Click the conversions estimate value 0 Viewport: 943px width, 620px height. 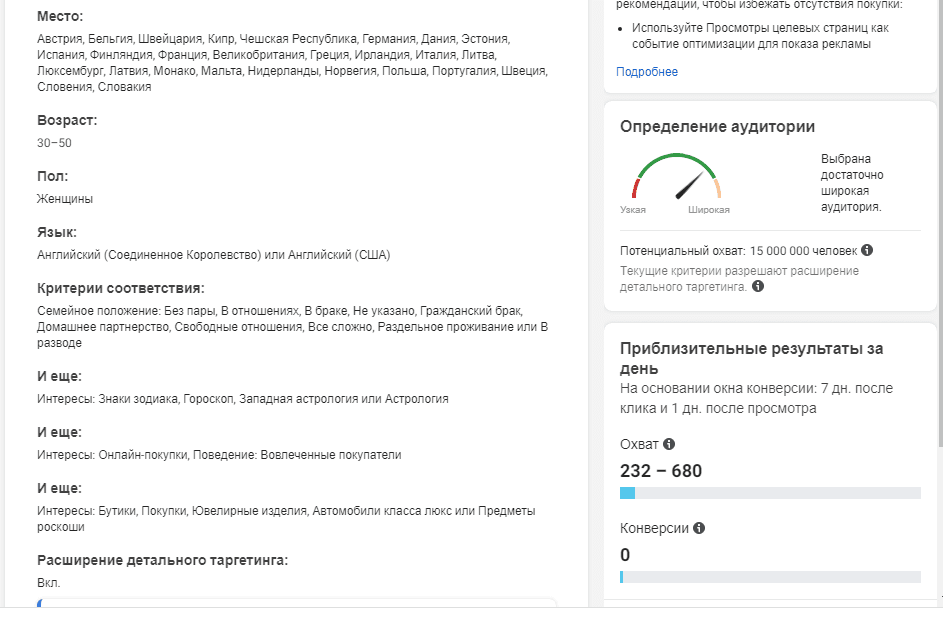point(625,555)
